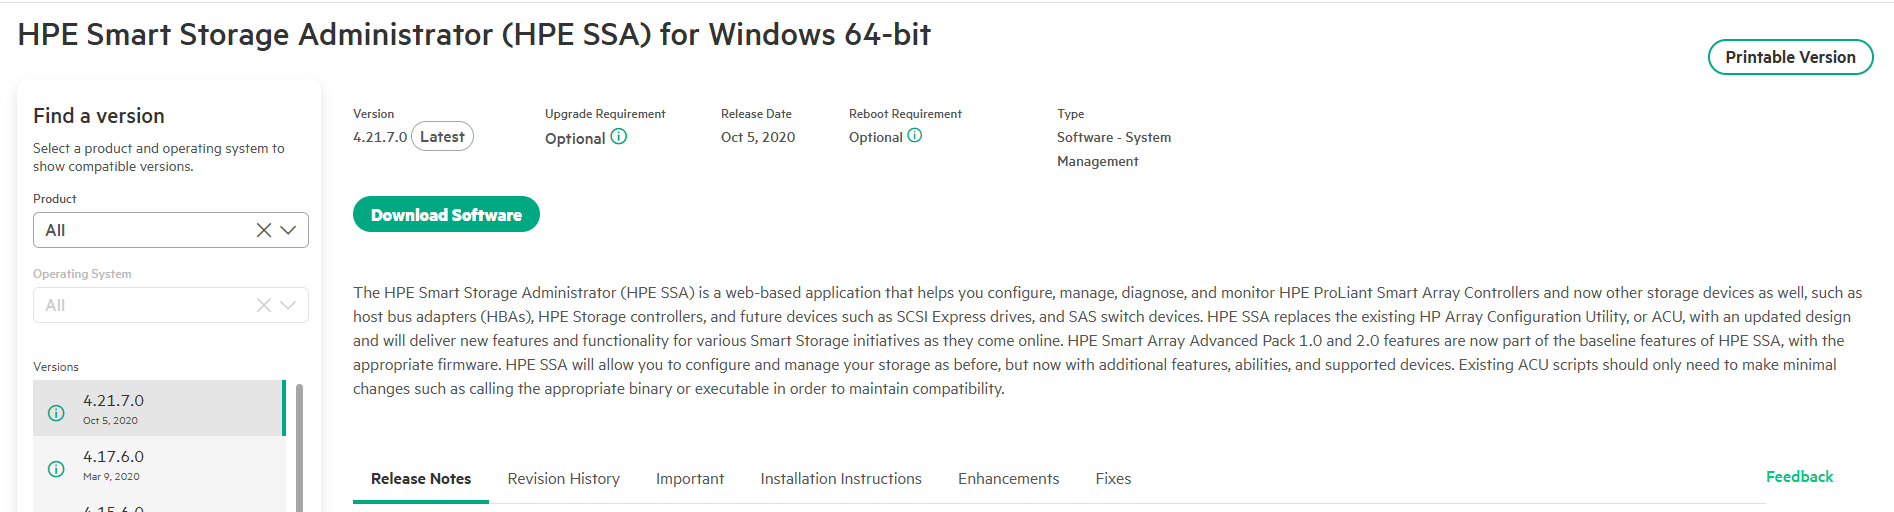Select version 4.17.6.0 from the list

click(159, 464)
